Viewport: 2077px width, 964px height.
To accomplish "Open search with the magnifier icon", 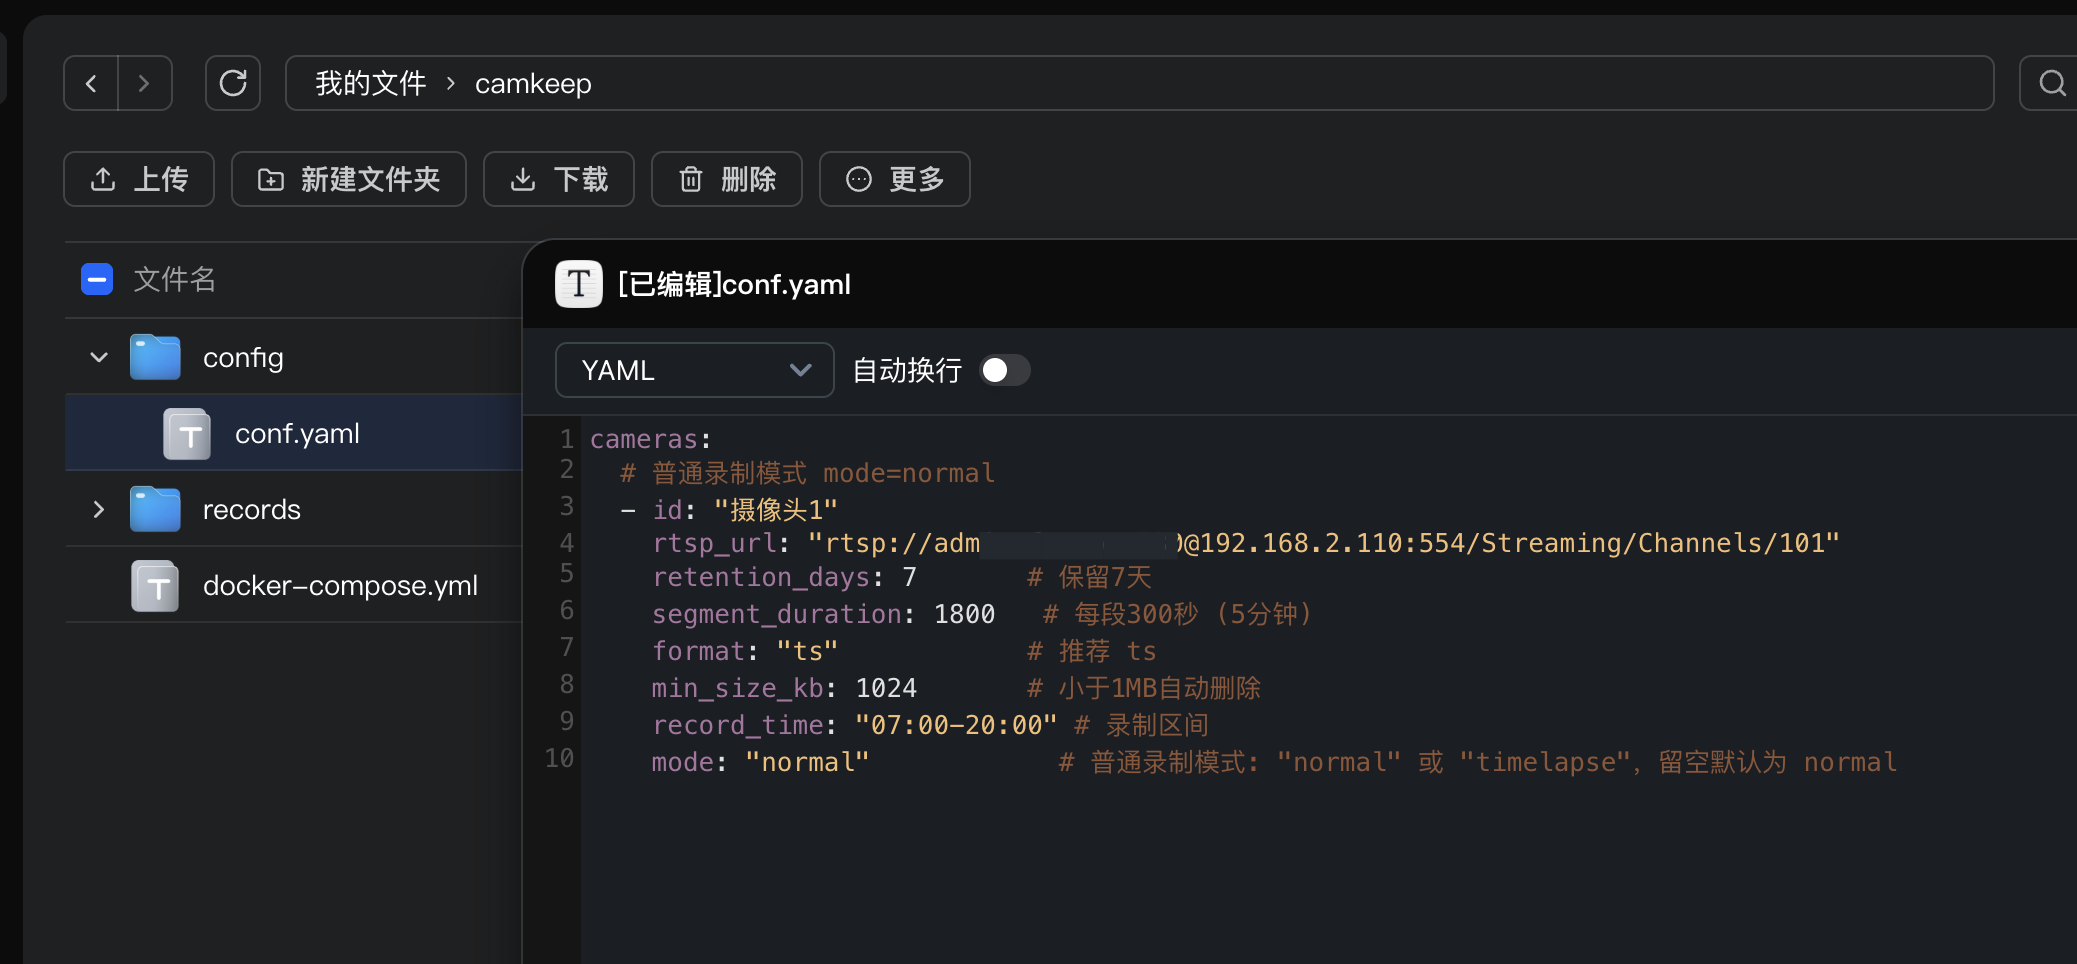I will coord(2051,83).
